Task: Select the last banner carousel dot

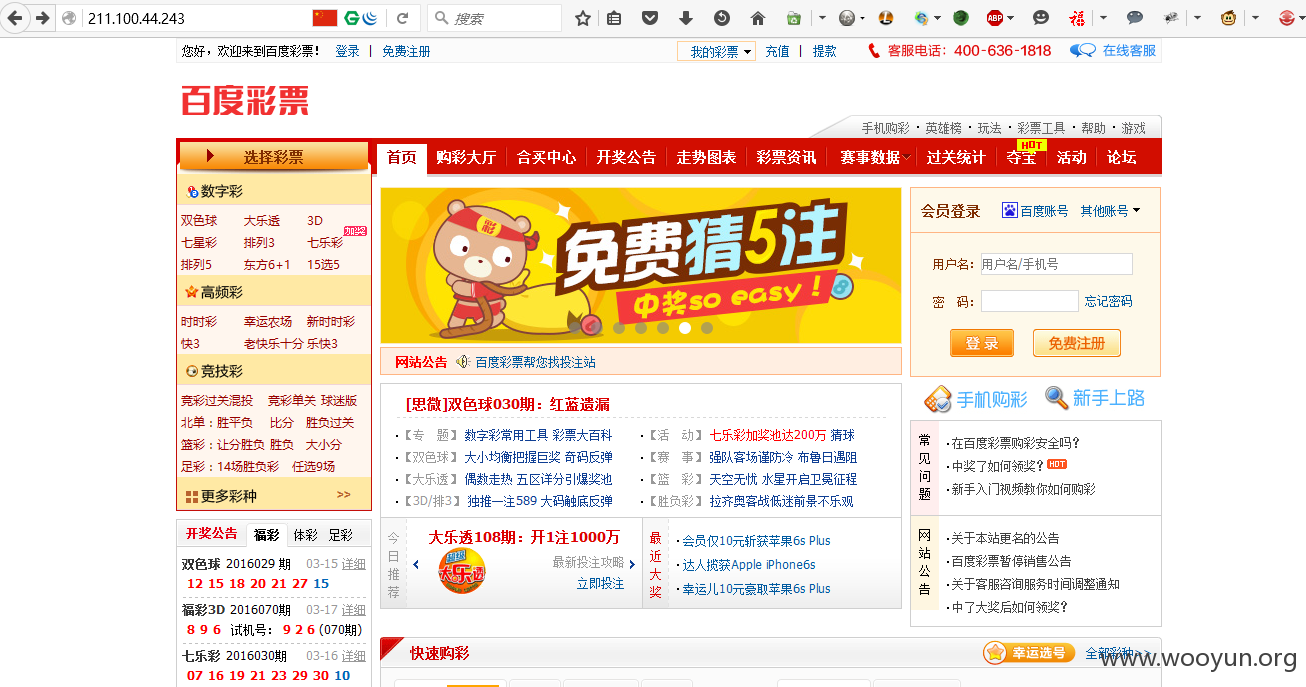Action: pyautogui.click(x=707, y=327)
